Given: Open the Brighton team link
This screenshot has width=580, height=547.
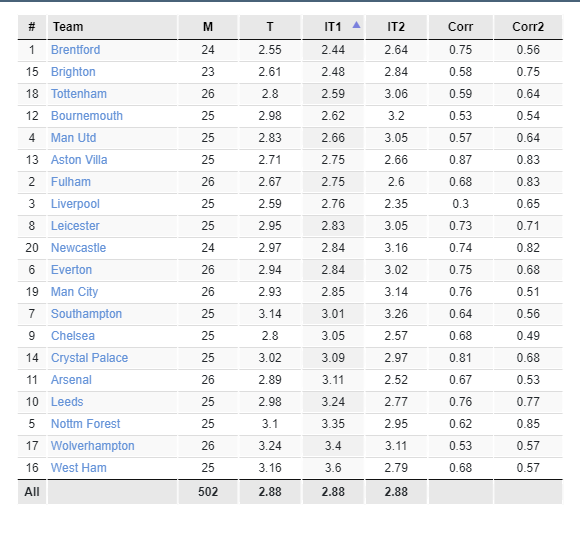Looking at the screenshot, I should (73, 72).
